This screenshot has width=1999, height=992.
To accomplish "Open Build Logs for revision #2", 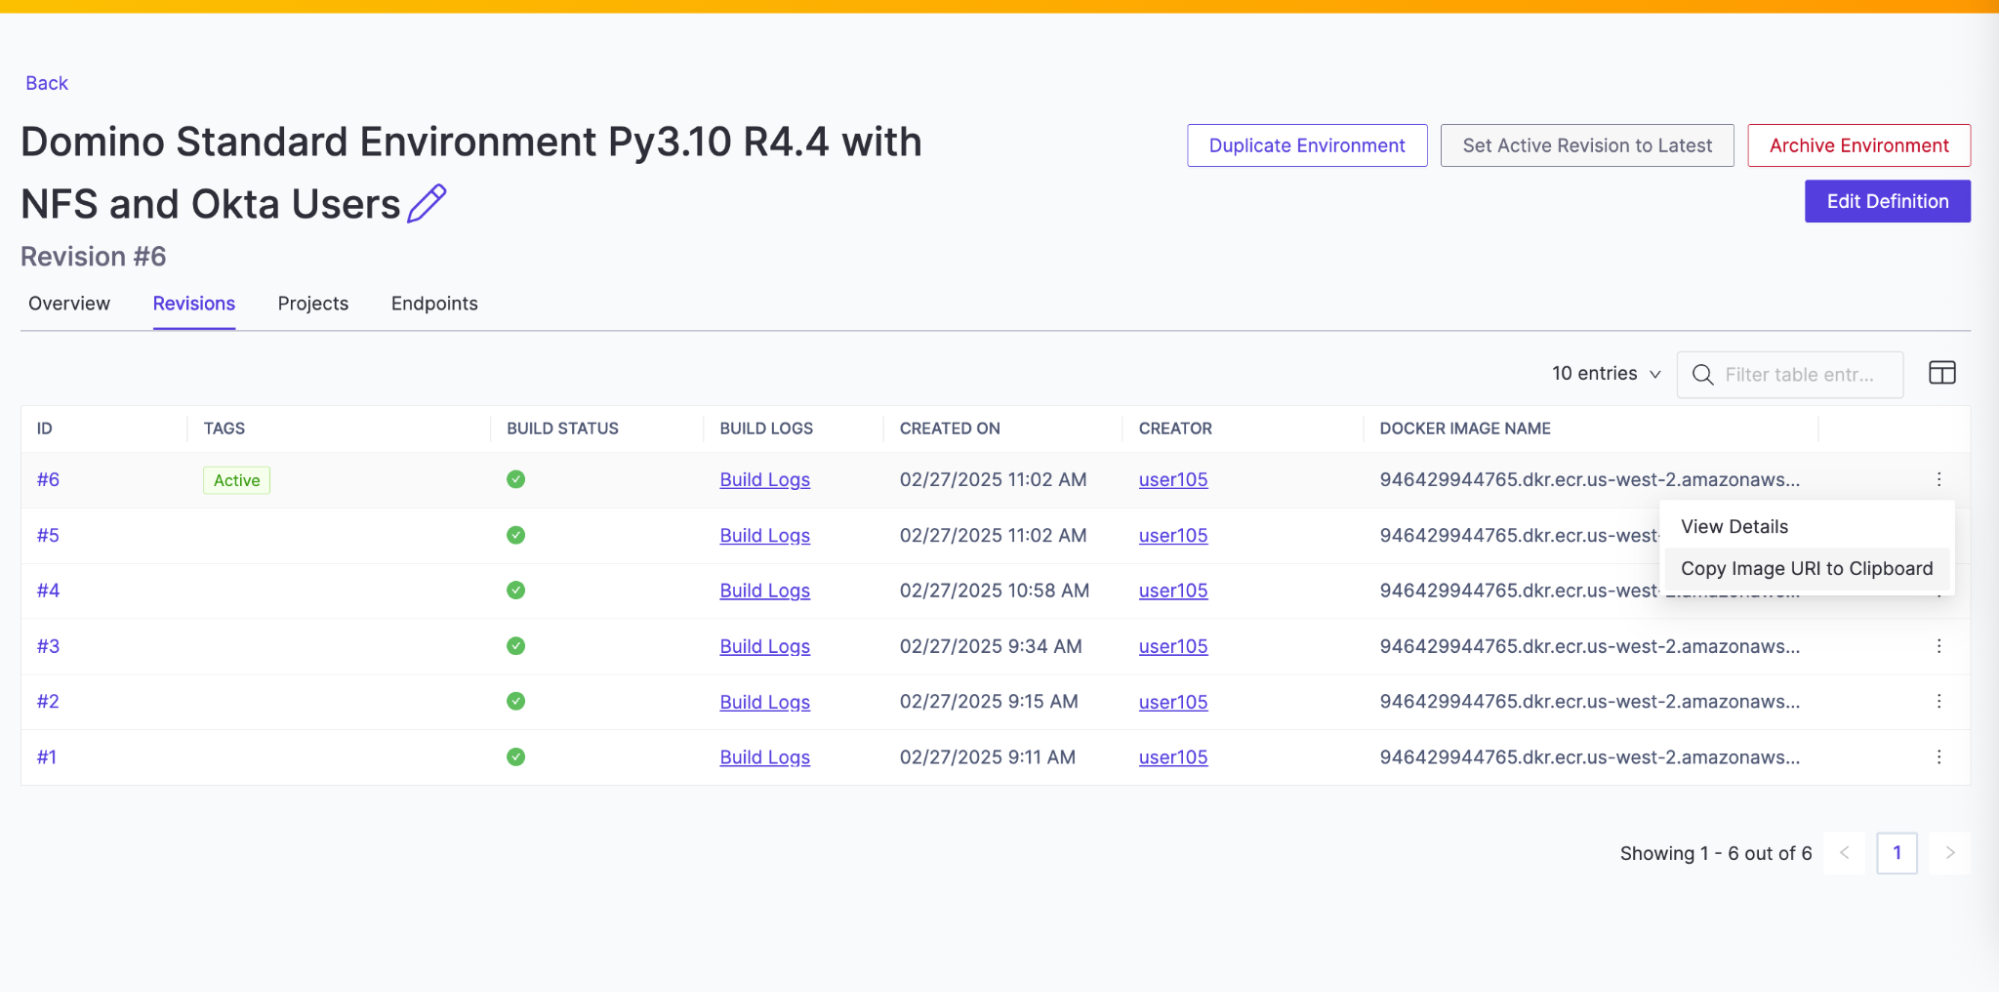I will point(765,702).
